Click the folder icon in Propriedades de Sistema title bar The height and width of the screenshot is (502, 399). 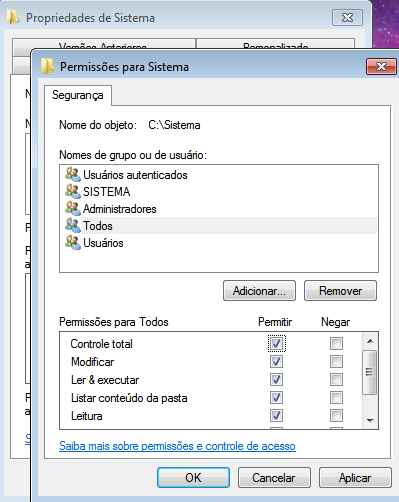click(13, 17)
